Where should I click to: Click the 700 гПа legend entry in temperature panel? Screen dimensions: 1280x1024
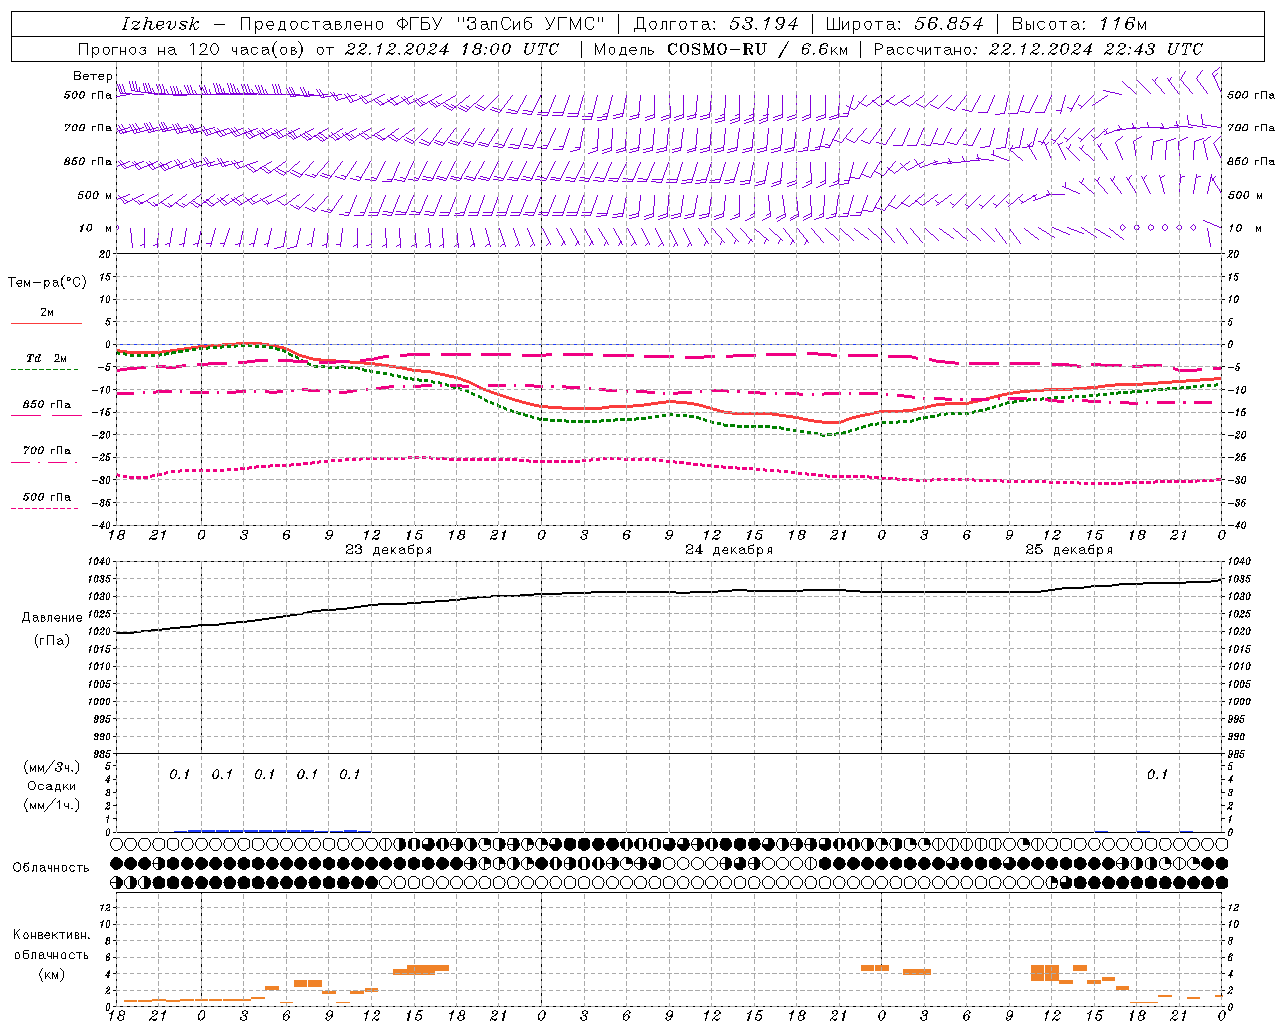pos(47,450)
